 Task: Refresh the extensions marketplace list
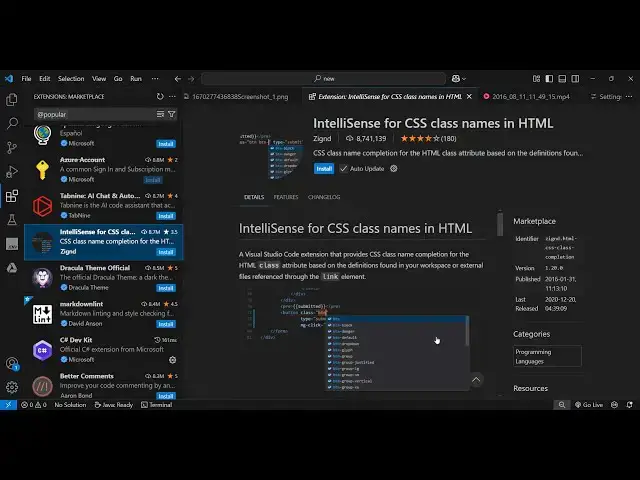pos(160,96)
